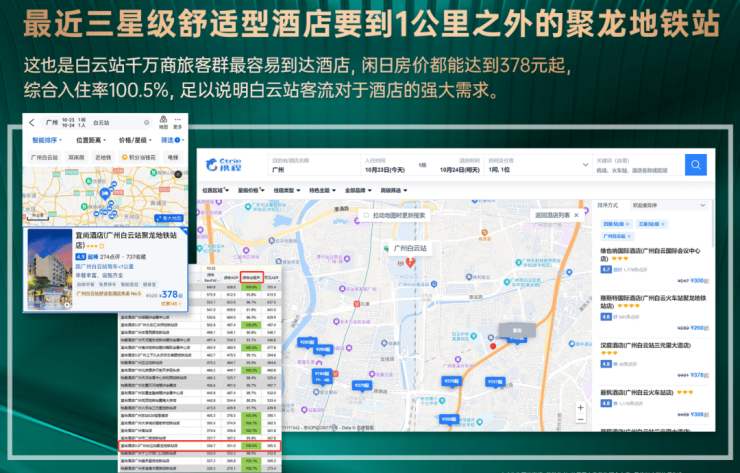
Task: Zoom in the Ctrip map with plus button
Action: point(580,407)
